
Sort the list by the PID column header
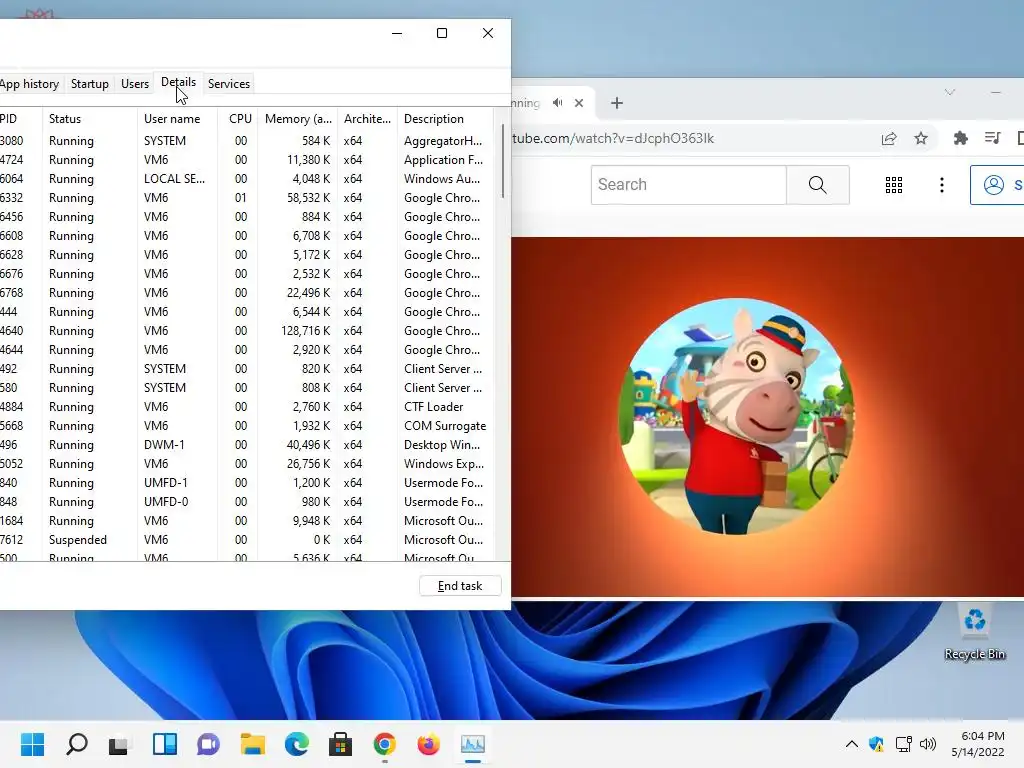click(20, 119)
